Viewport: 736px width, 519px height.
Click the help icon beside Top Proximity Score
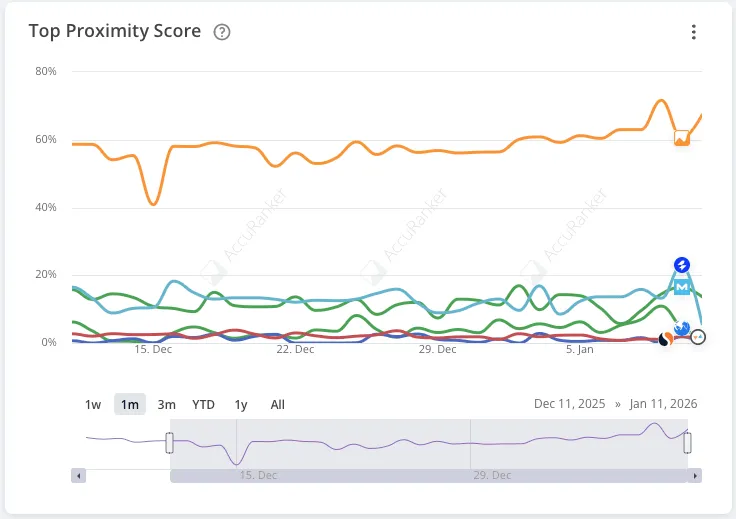[x=222, y=32]
